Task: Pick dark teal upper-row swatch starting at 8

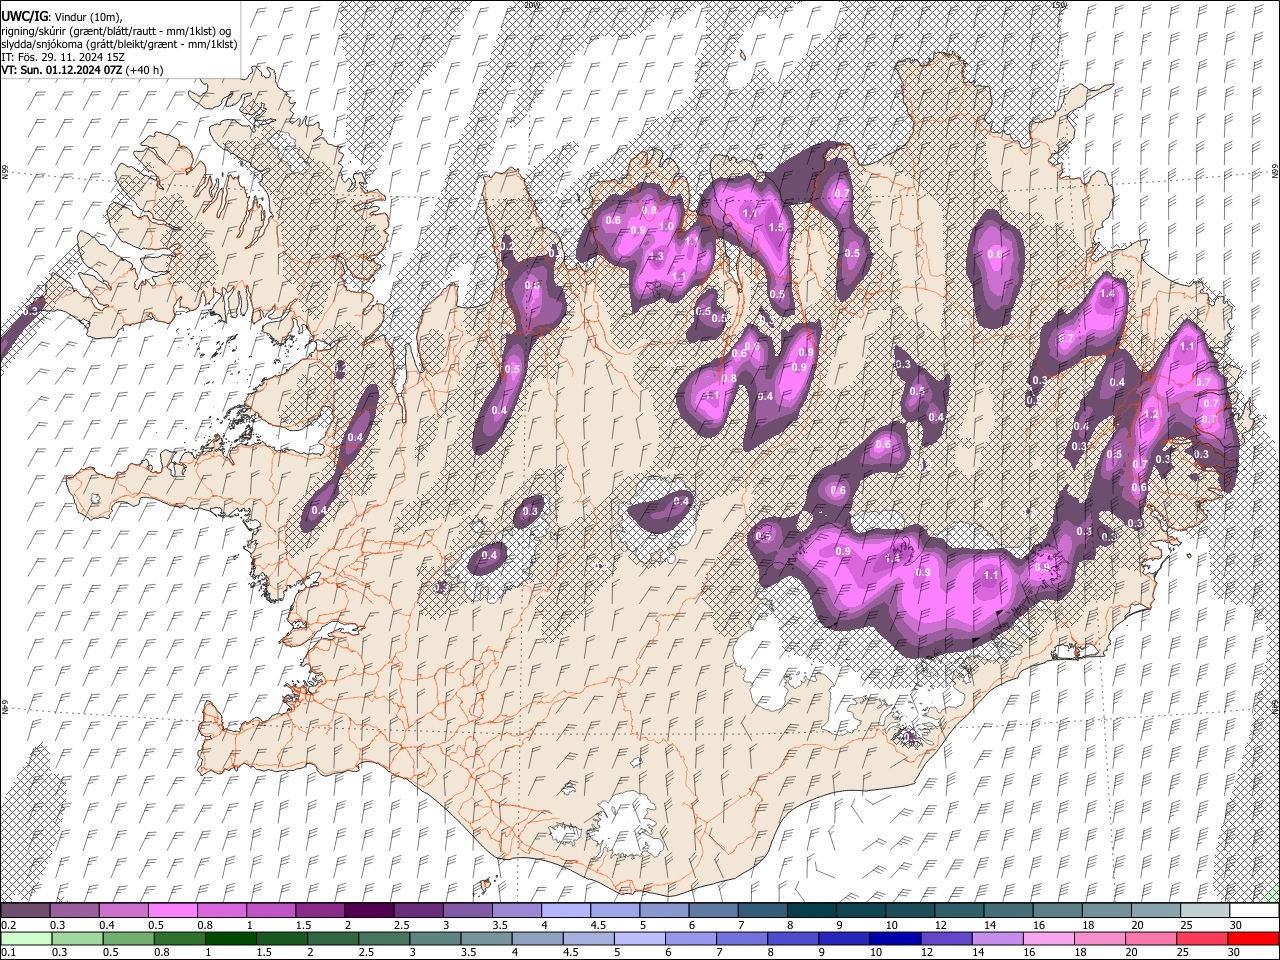Action: pos(812,910)
